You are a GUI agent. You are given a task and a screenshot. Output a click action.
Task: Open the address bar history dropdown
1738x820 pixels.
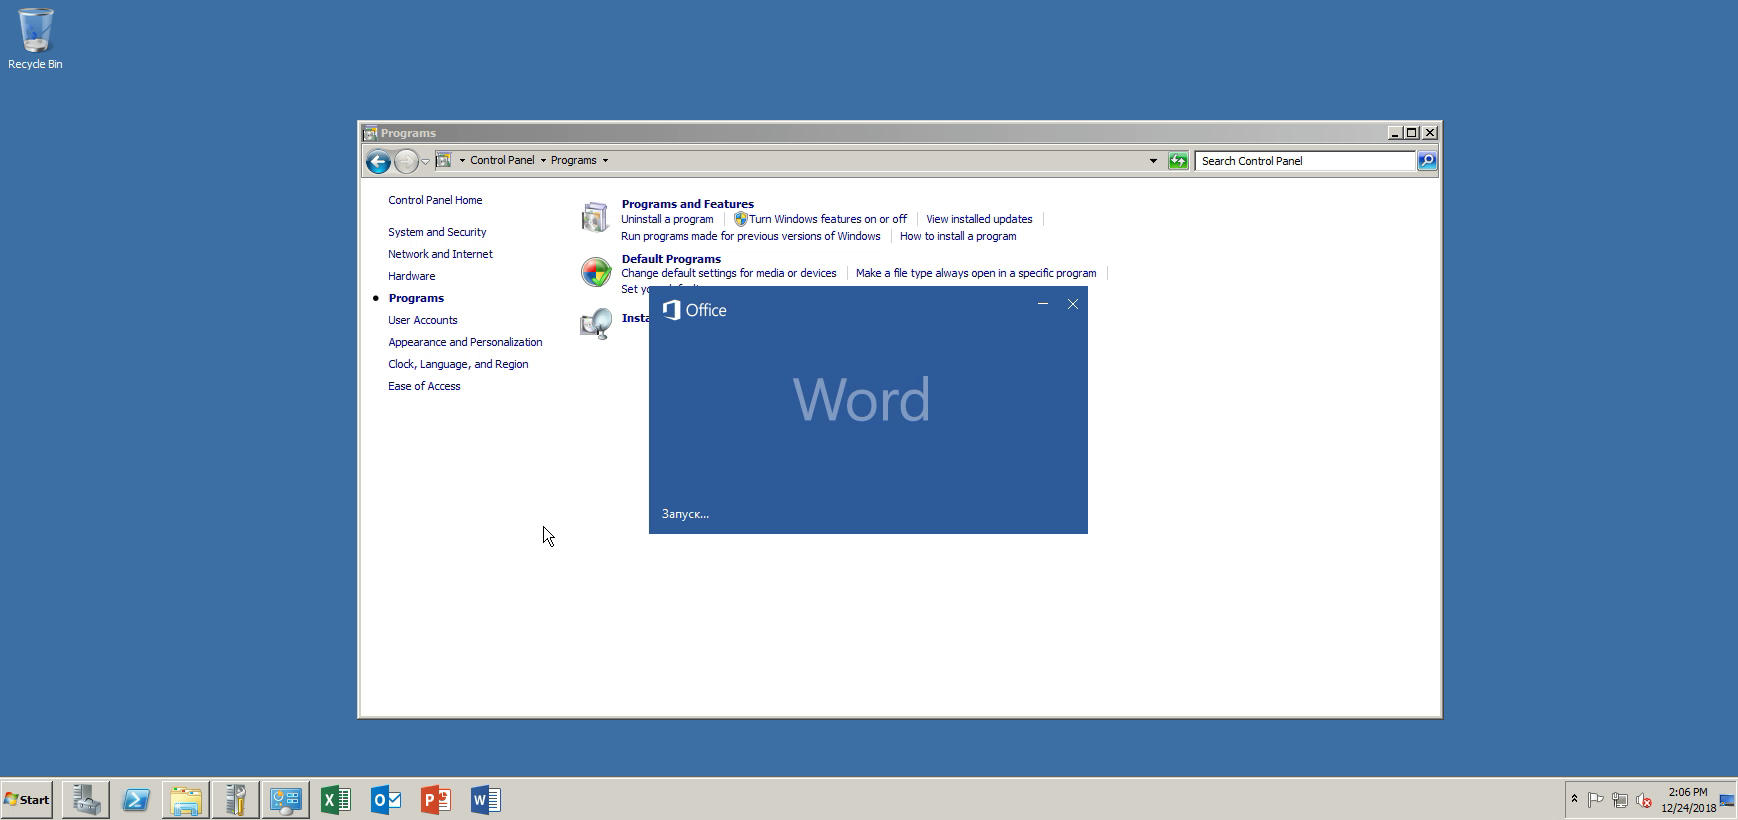(x=1153, y=161)
